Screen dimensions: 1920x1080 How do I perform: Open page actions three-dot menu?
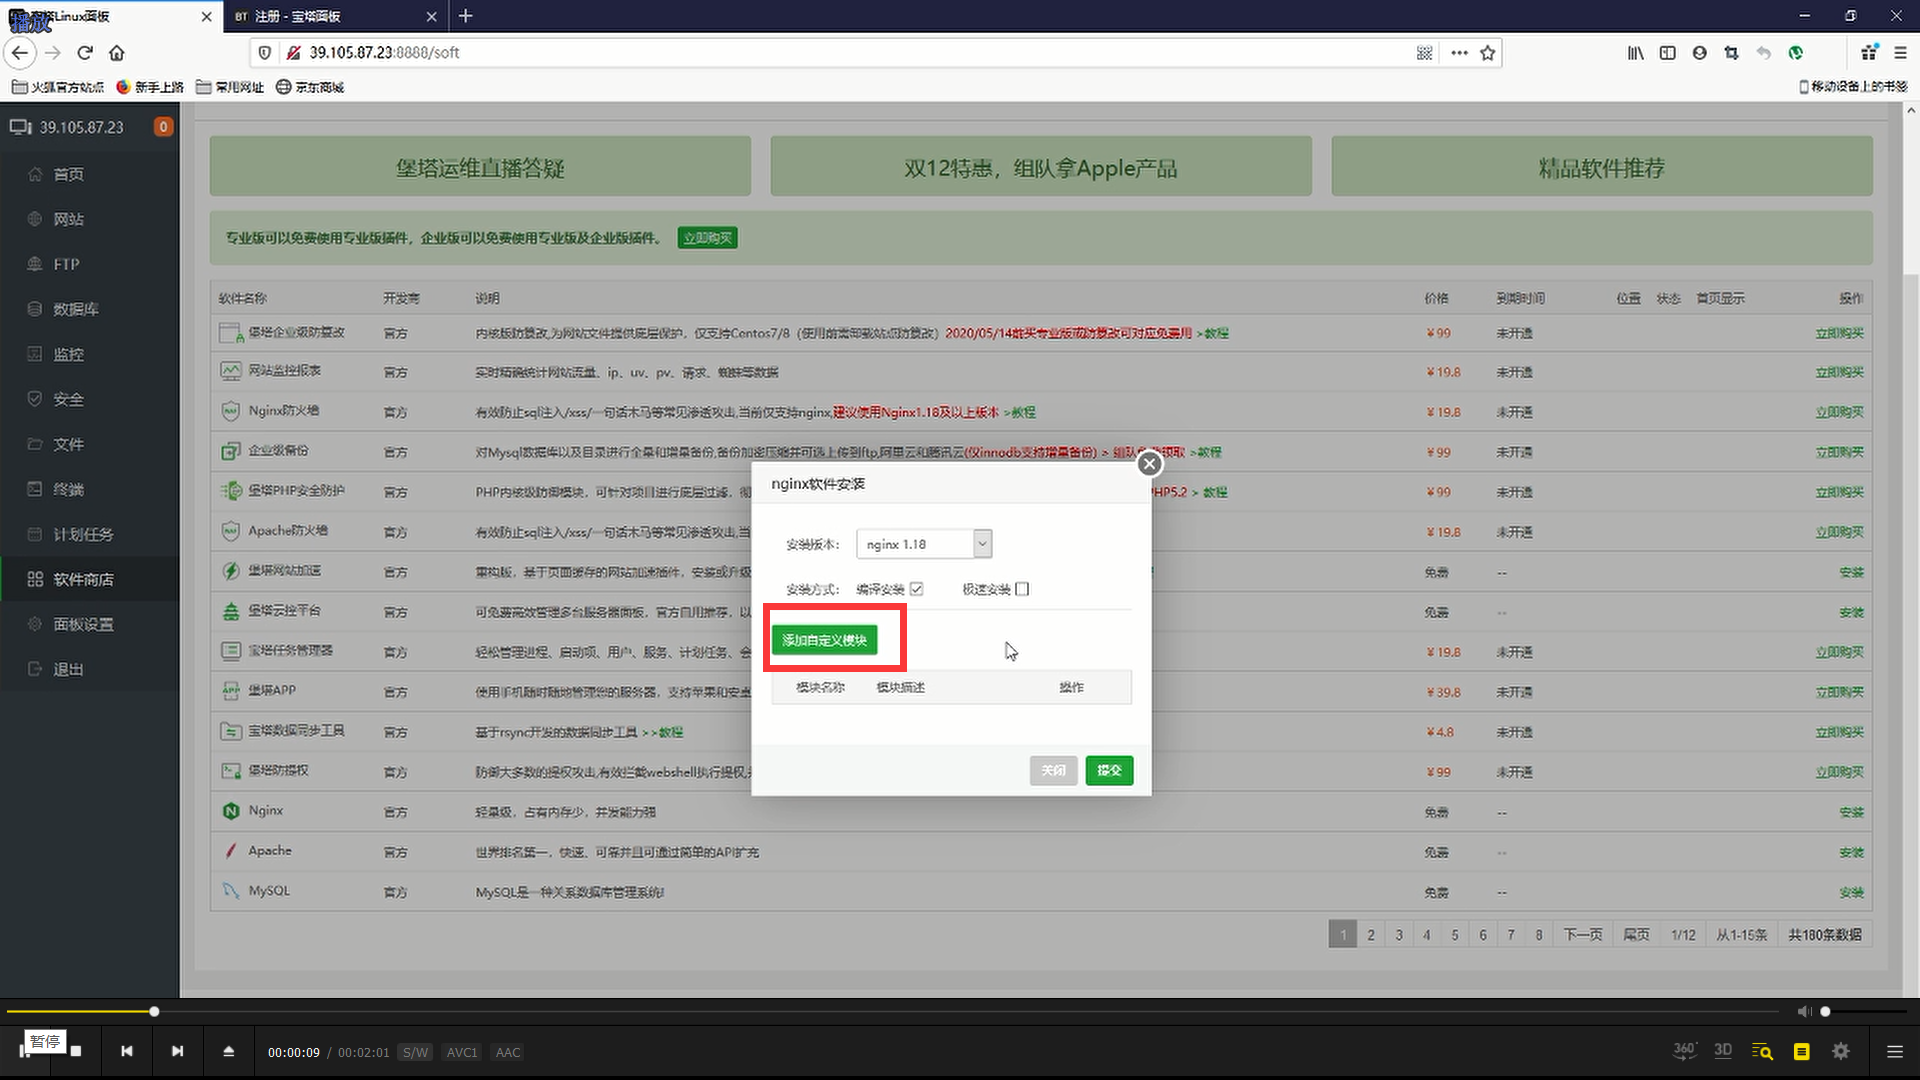coord(1459,53)
